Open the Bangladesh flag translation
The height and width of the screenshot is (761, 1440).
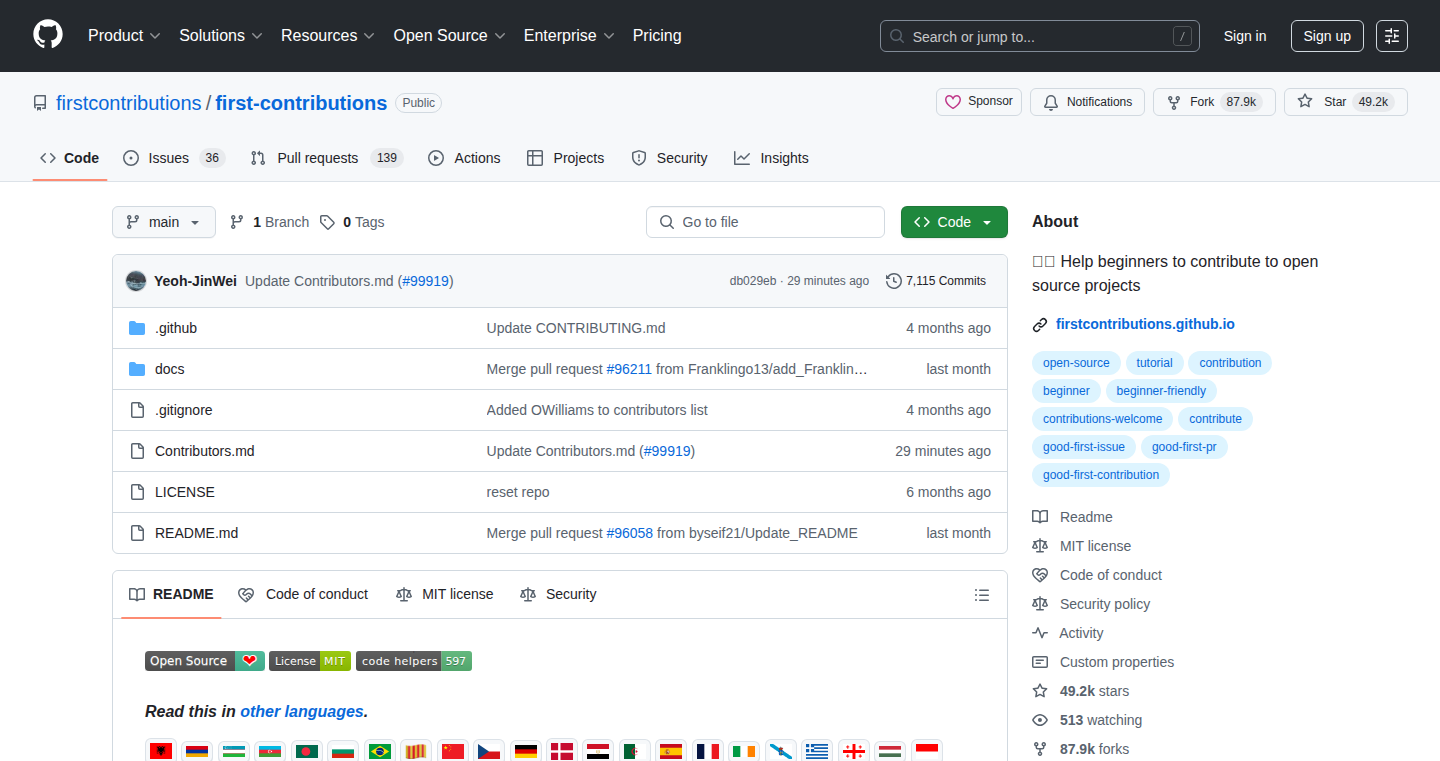307,751
